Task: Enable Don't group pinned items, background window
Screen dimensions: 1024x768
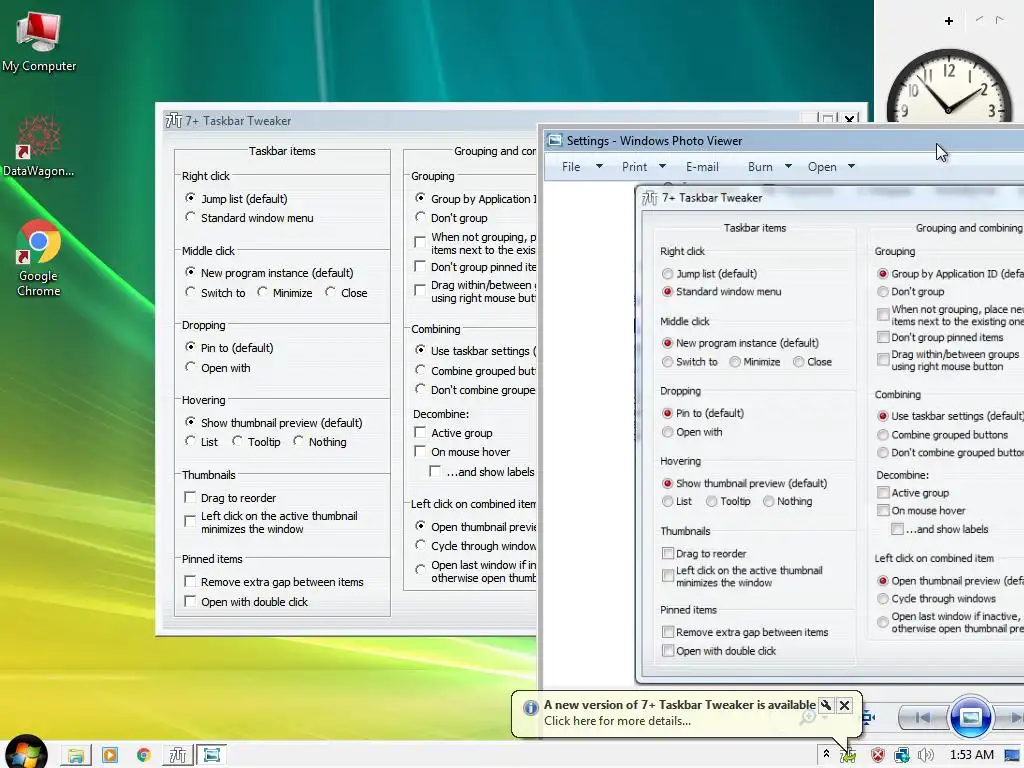Action: point(475,266)
